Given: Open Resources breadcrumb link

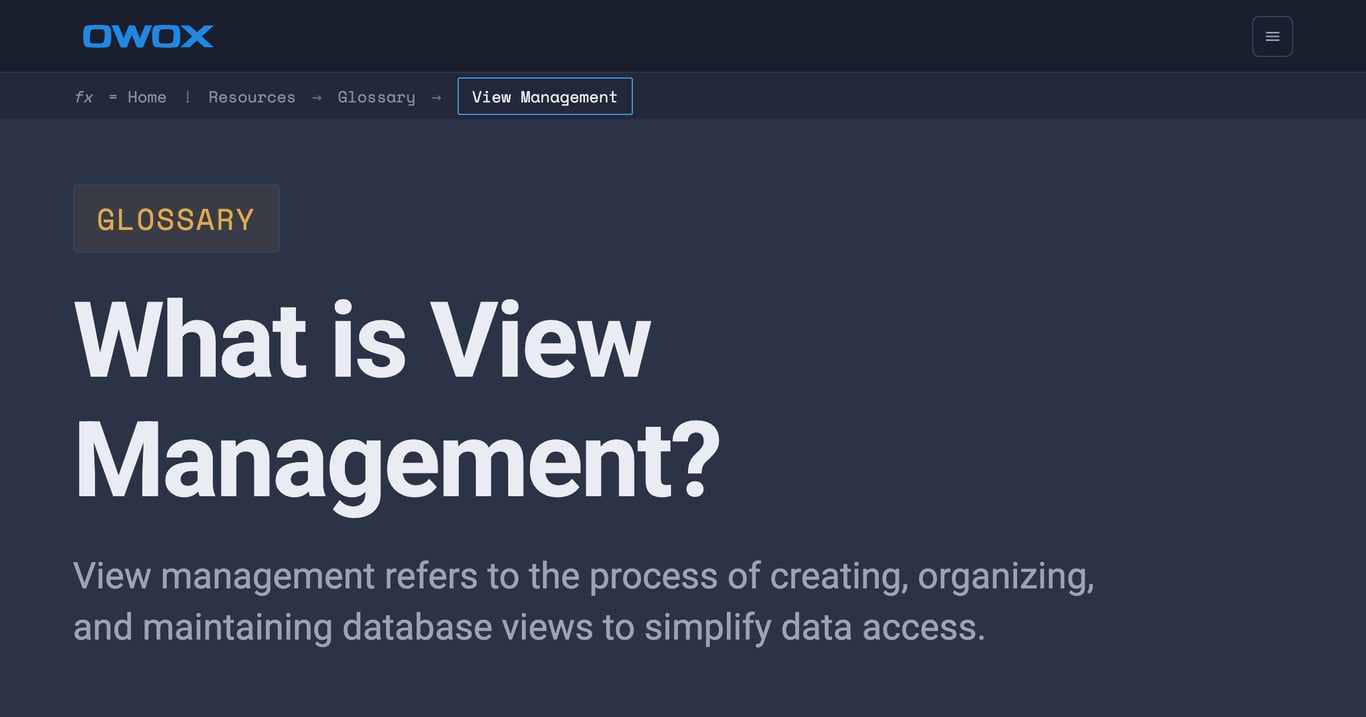Looking at the screenshot, I should (252, 97).
